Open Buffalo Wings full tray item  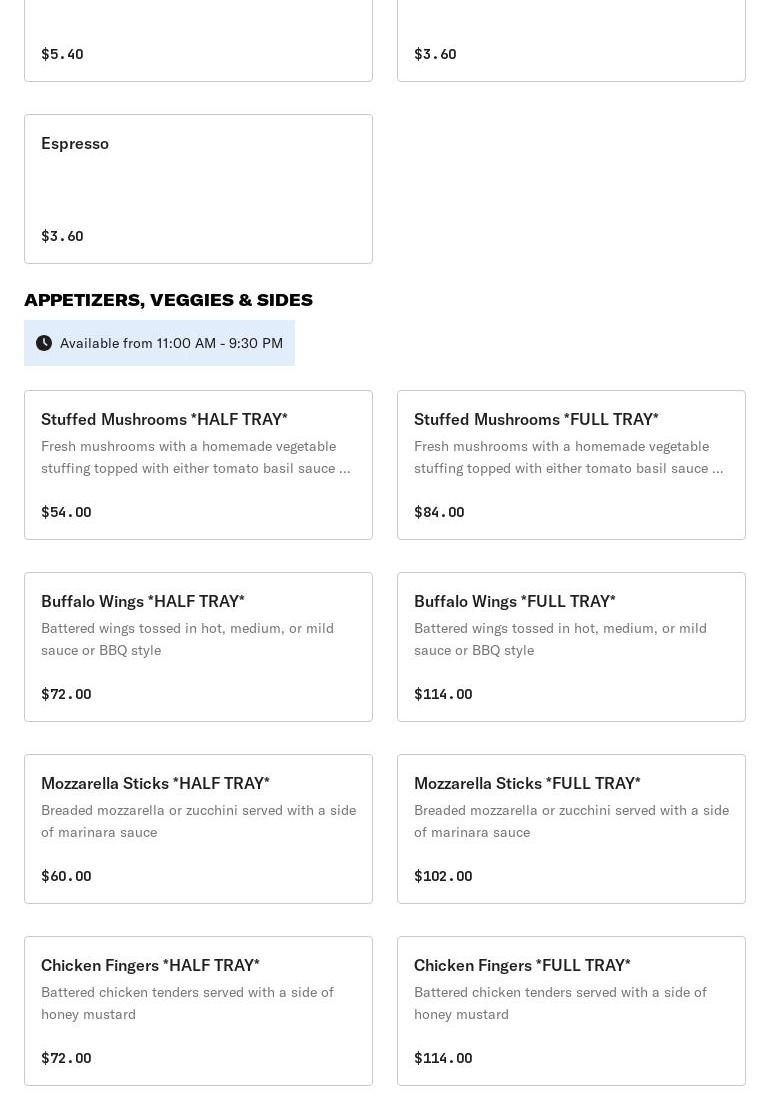[571, 647]
